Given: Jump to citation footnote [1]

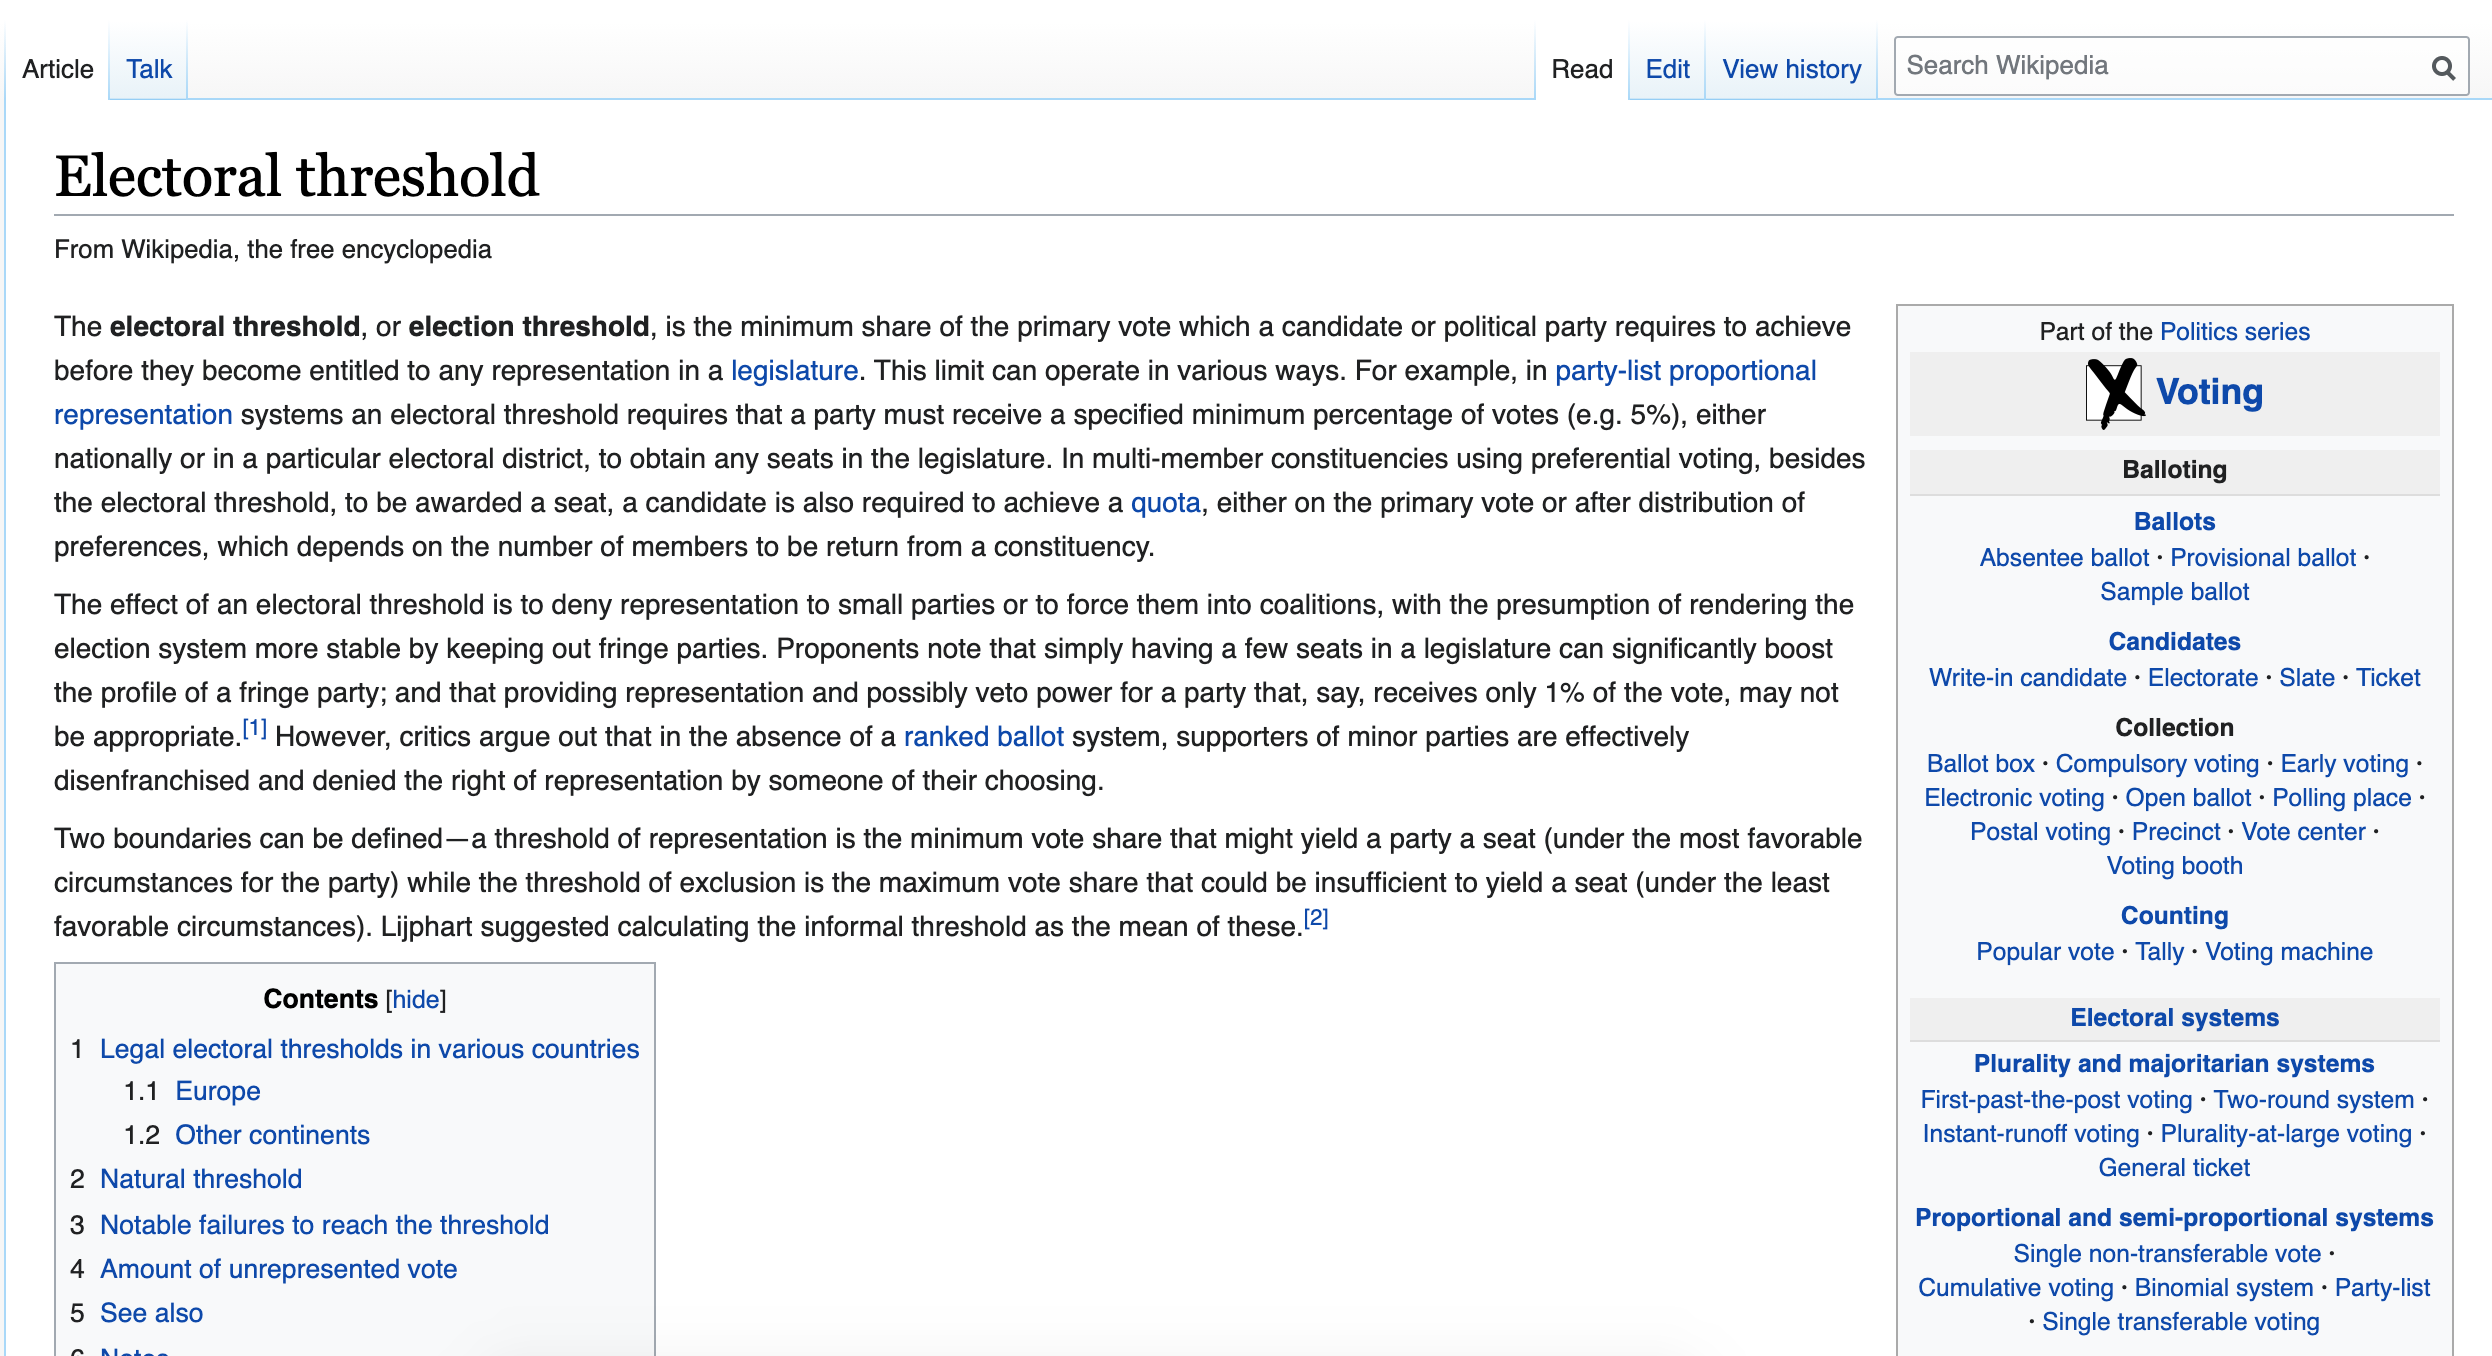Looking at the screenshot, I should (255, 728).
